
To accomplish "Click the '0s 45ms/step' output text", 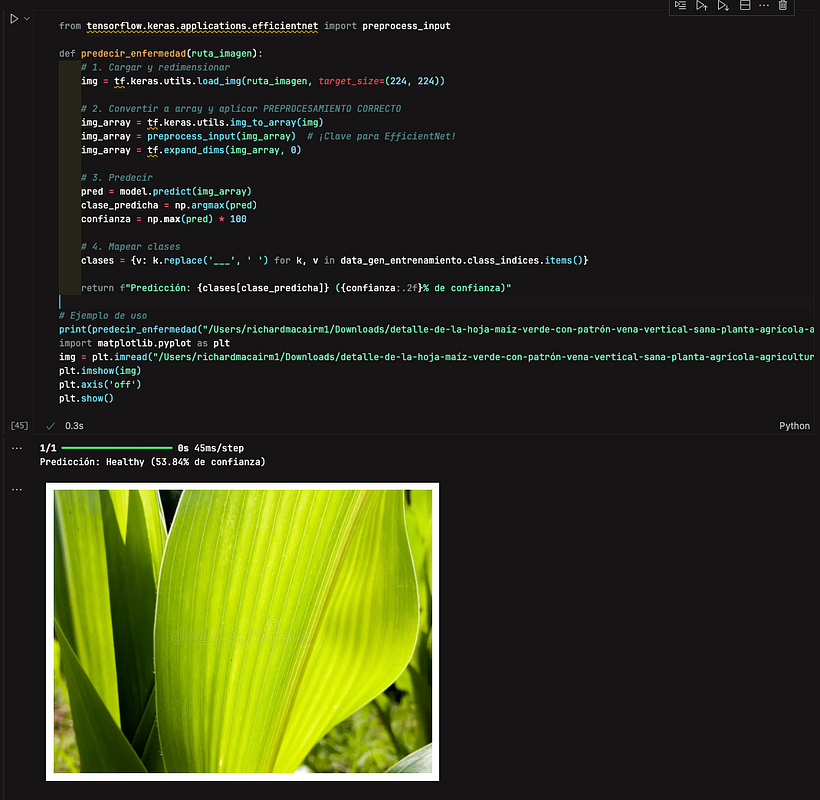I will pos(210,448).
